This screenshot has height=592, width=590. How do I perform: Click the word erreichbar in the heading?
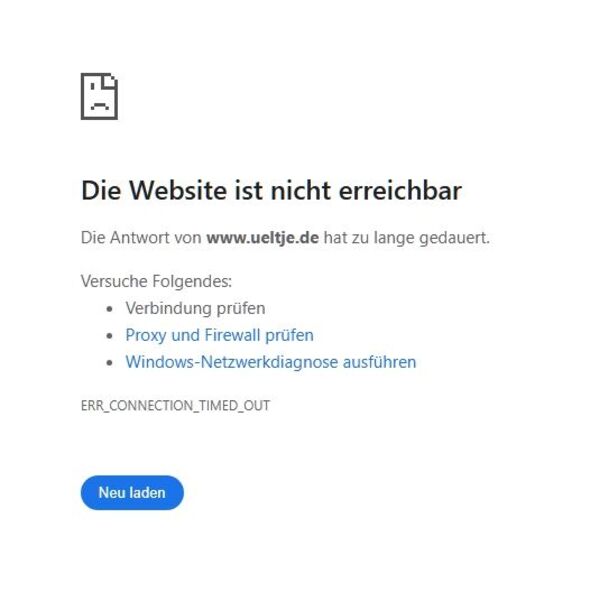pyautogui.click(x=400, y=190)
